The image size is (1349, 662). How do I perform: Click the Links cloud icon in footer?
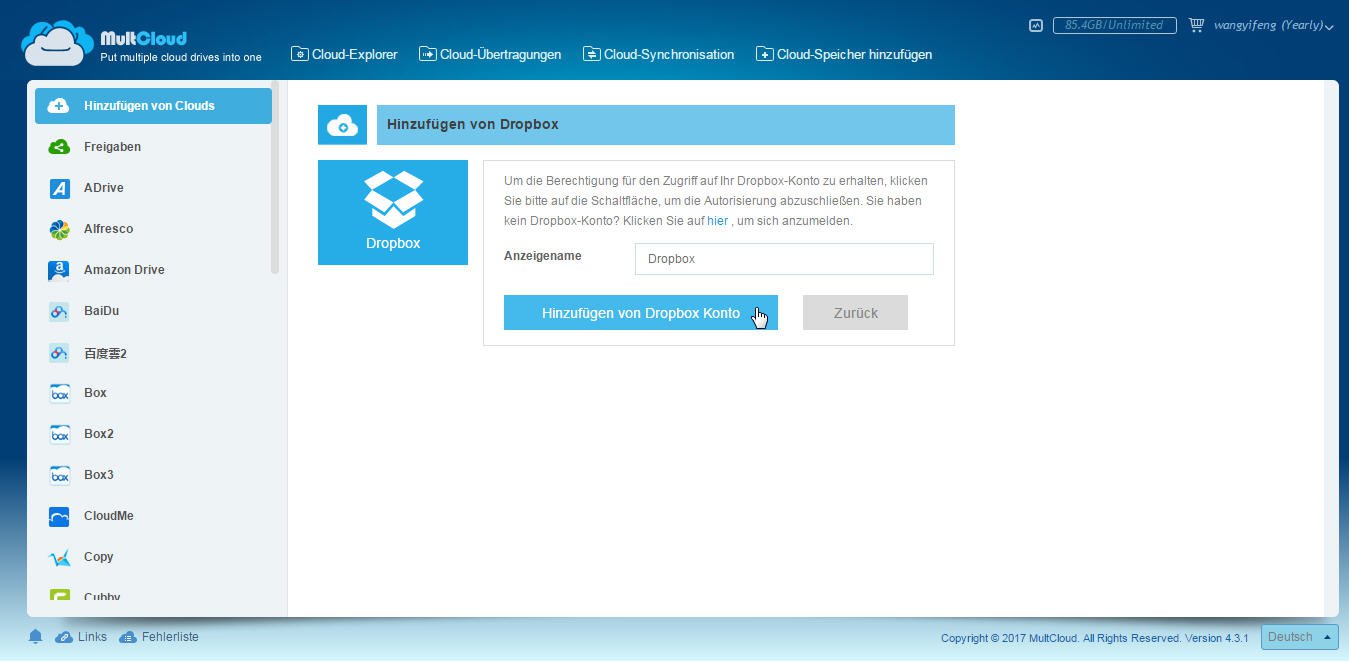[x=63, y=637]
